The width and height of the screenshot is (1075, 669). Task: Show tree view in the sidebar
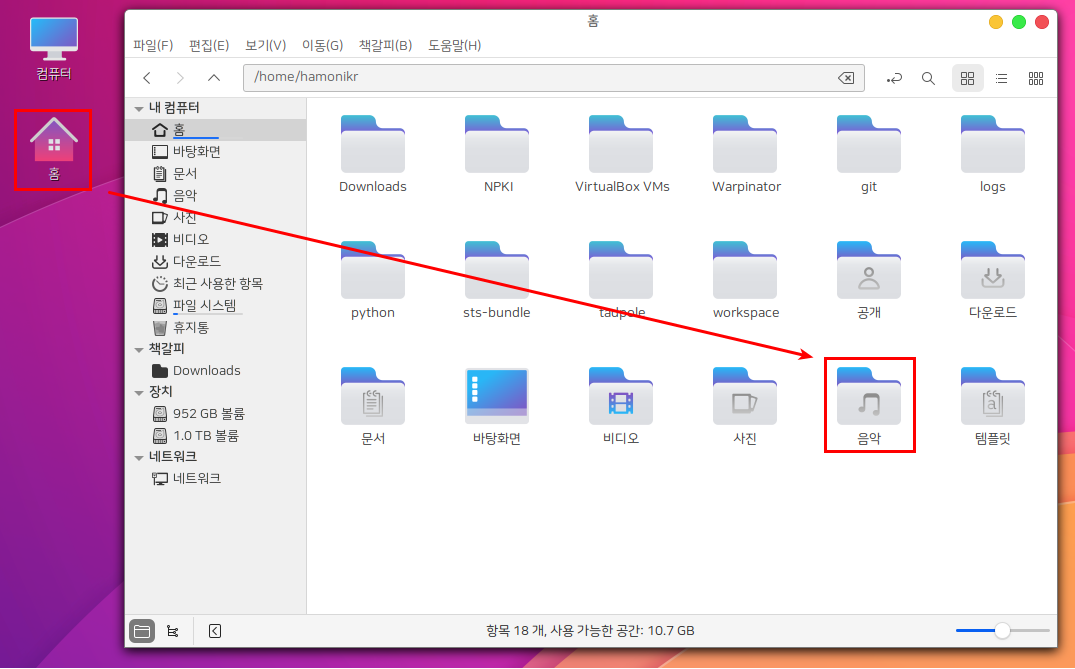click(x=173, y=631)
